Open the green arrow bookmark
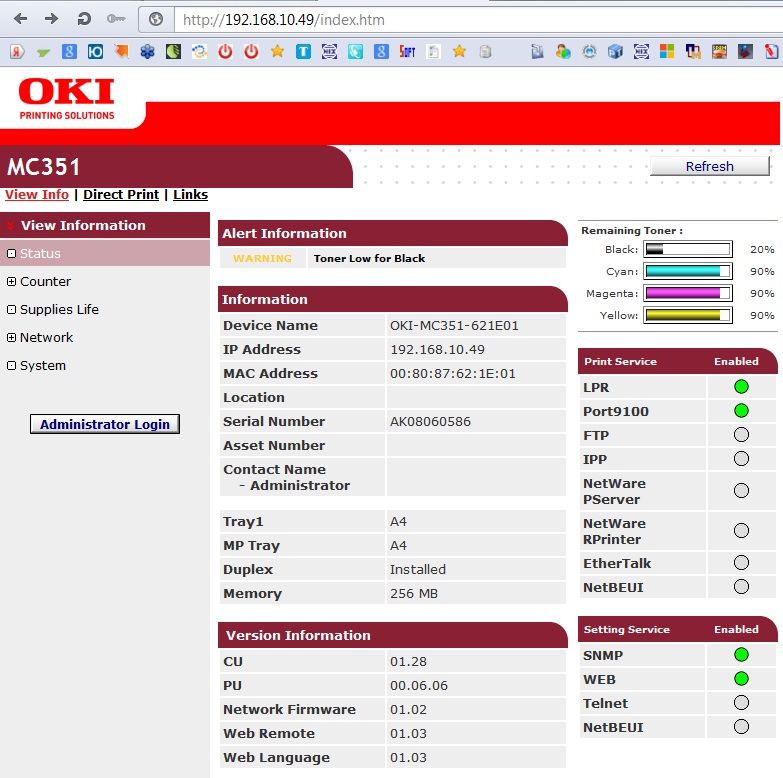Screen dimensions: 783x778 click(x=43, y=52)
